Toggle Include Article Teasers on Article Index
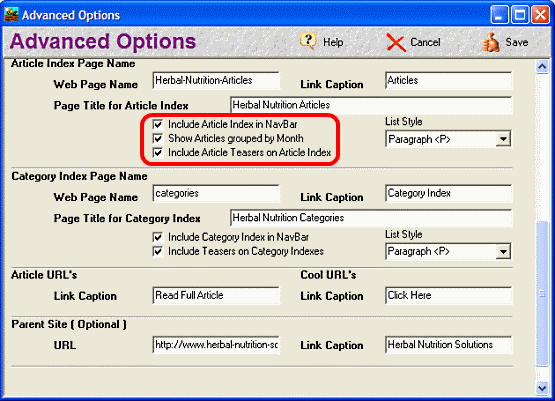555x401 pixels. tap(158, 153)
